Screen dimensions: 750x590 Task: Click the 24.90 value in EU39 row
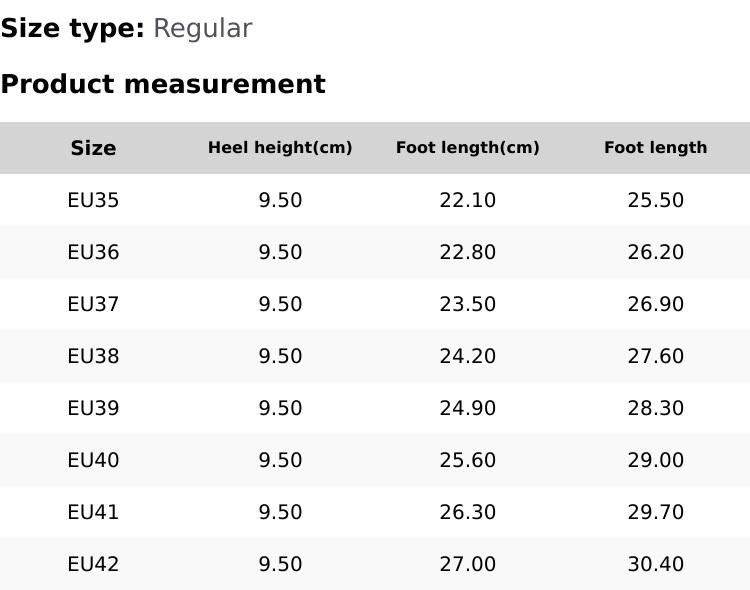click(x=467, y=408)
